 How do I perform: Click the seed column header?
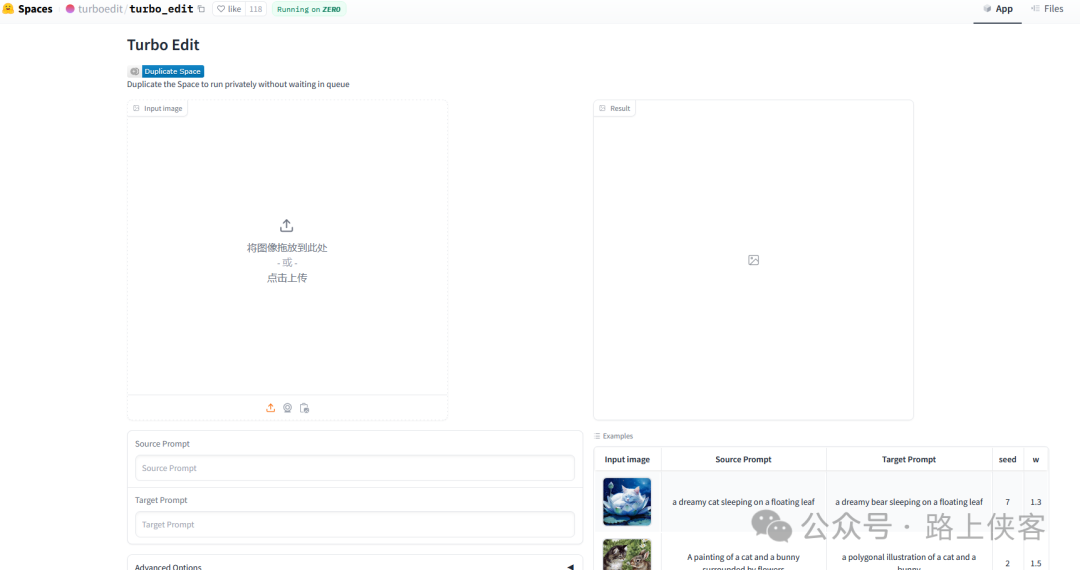tap(1007, 459)
